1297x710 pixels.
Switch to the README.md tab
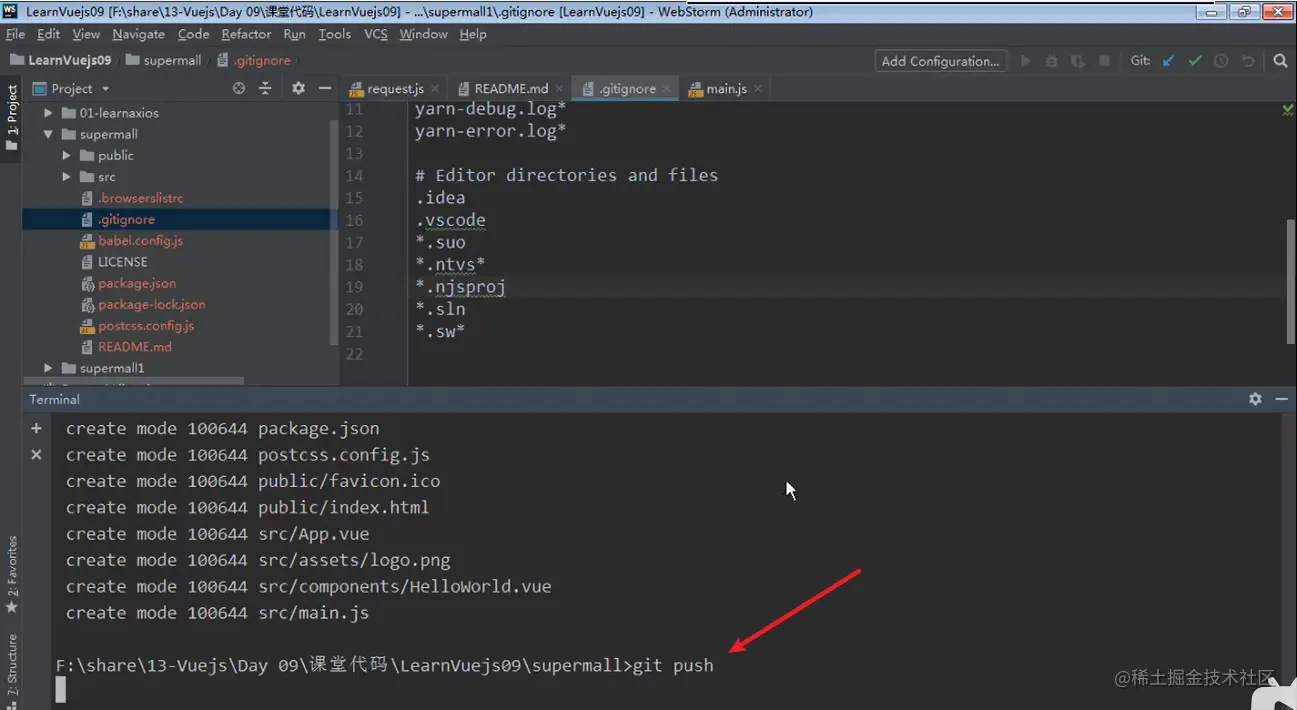coord(511,89)
